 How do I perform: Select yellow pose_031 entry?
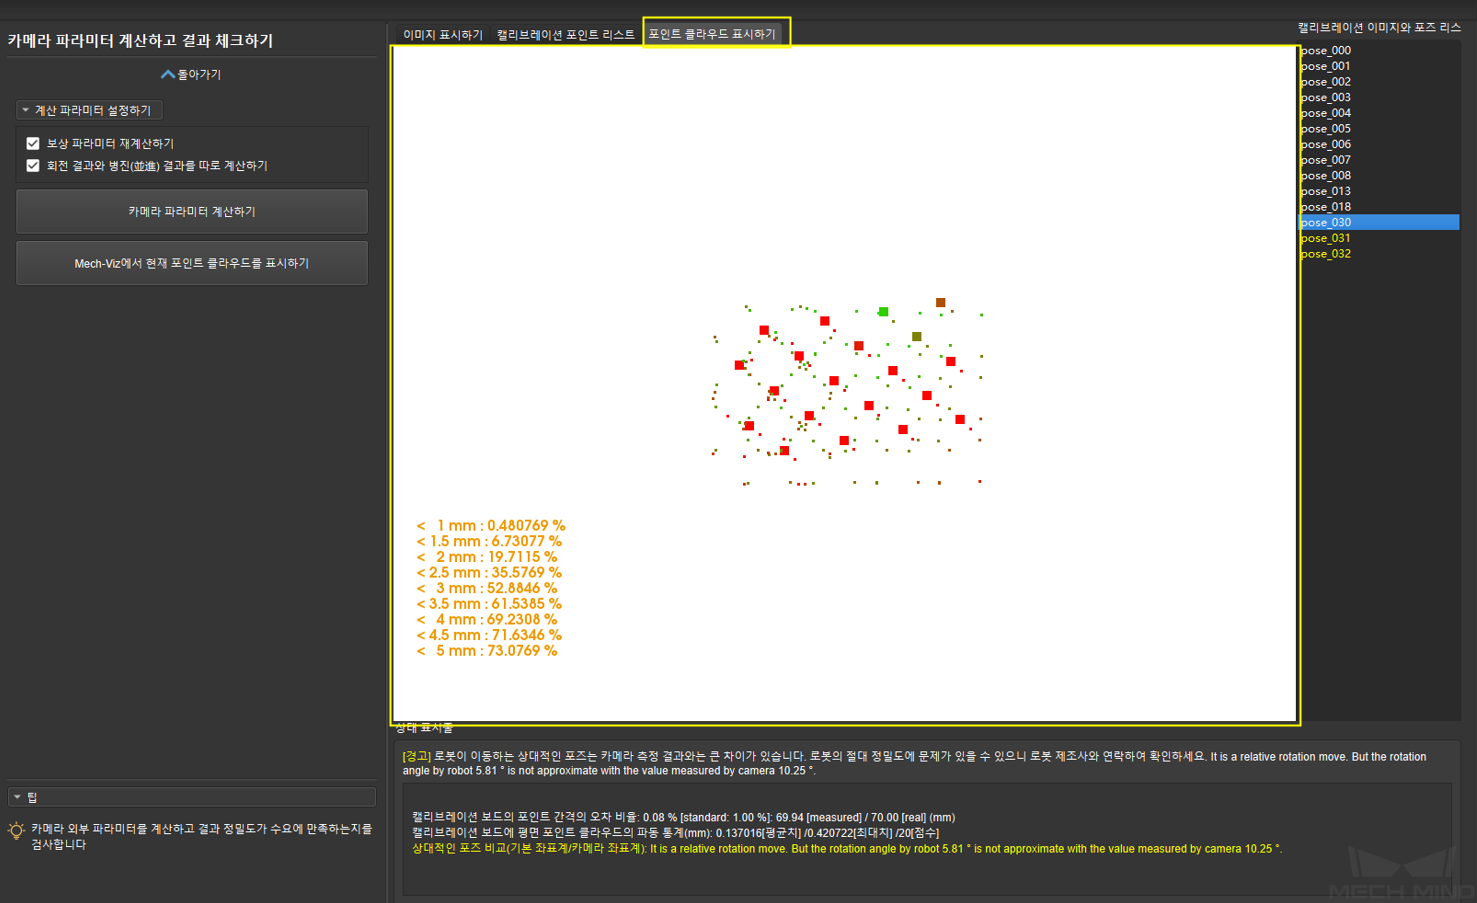1379,238
